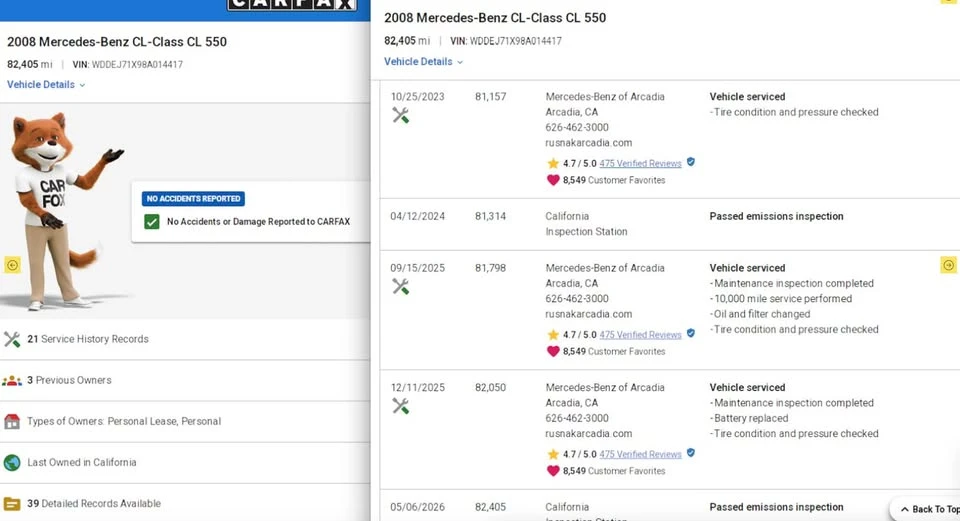
Task: Click the yellow left arrow icon
Action: (12, 265)
